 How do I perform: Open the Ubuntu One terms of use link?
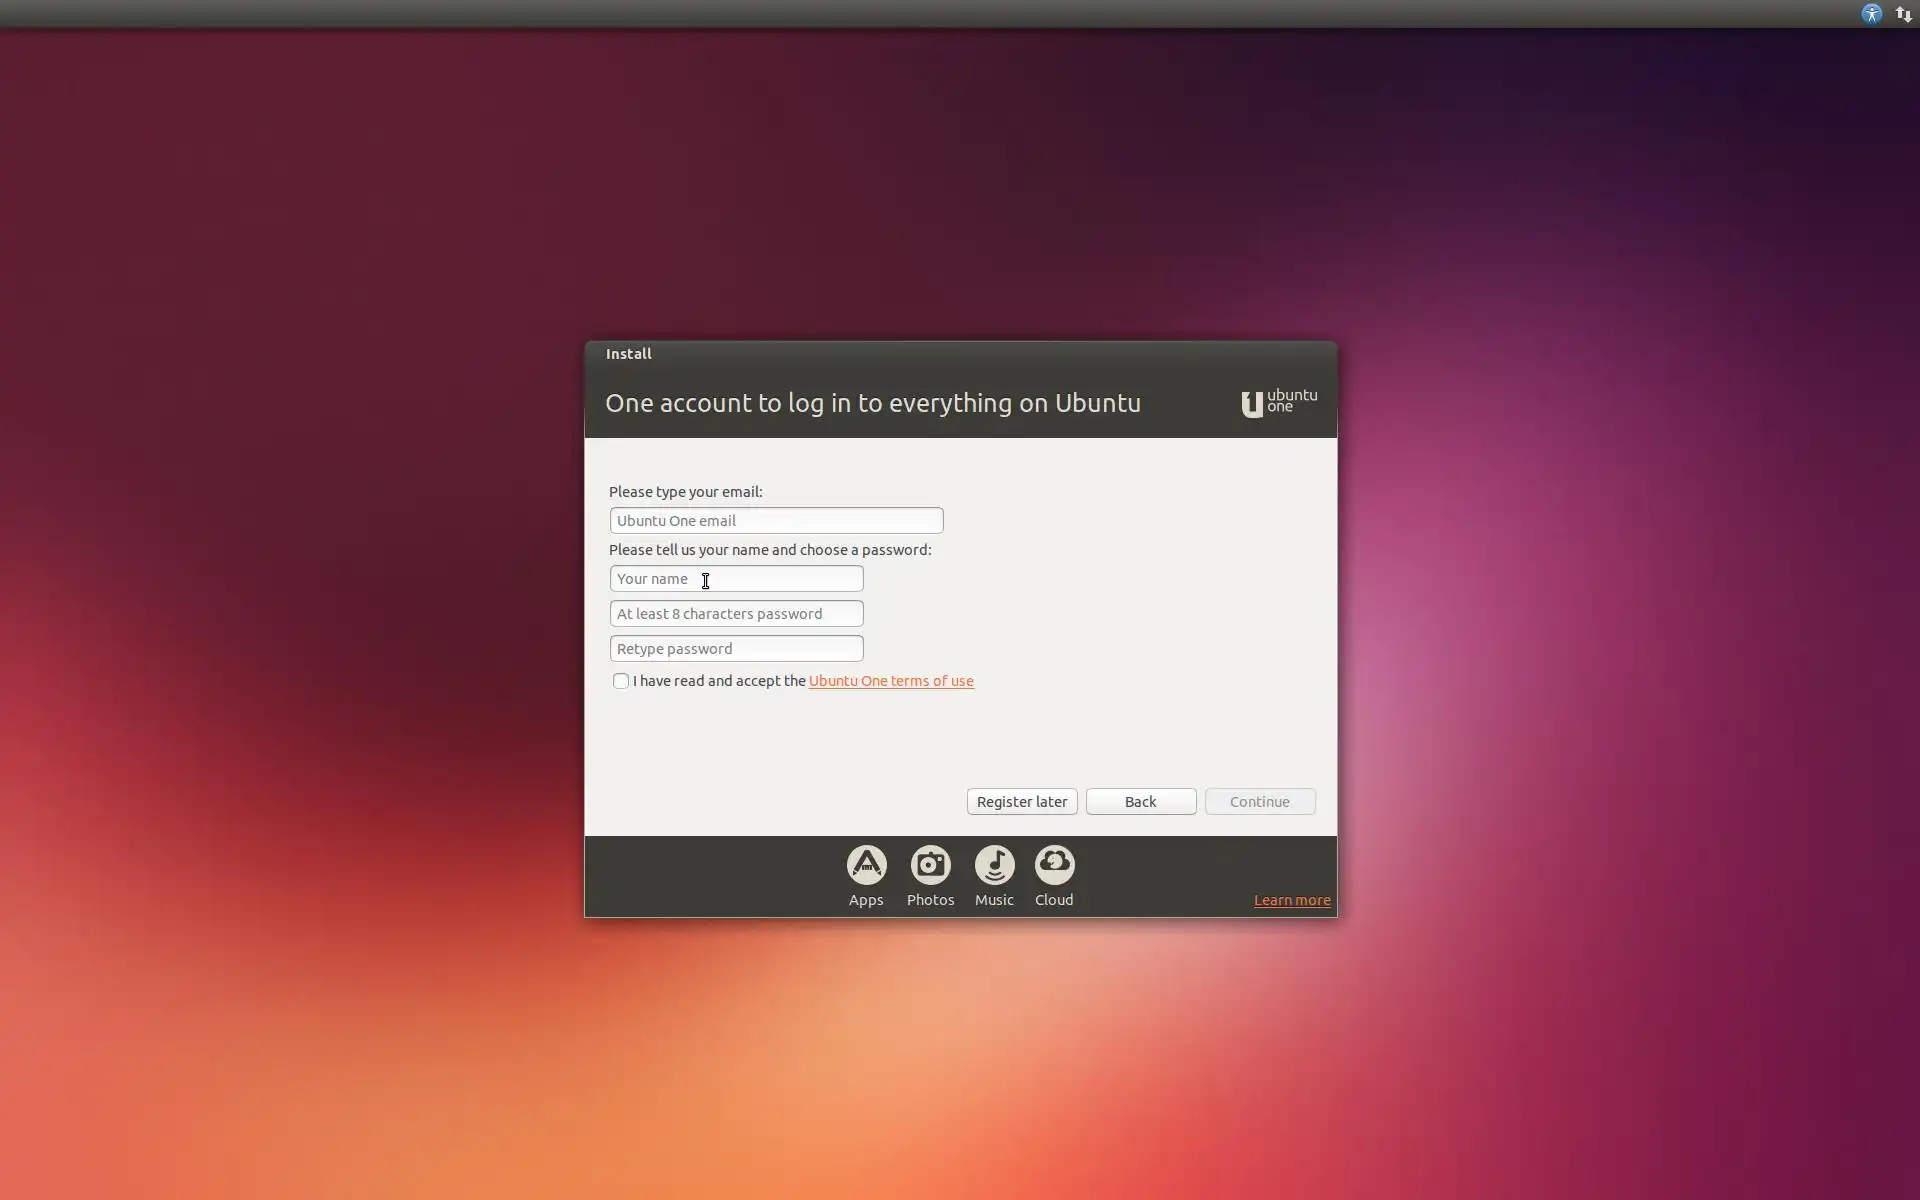890,681
